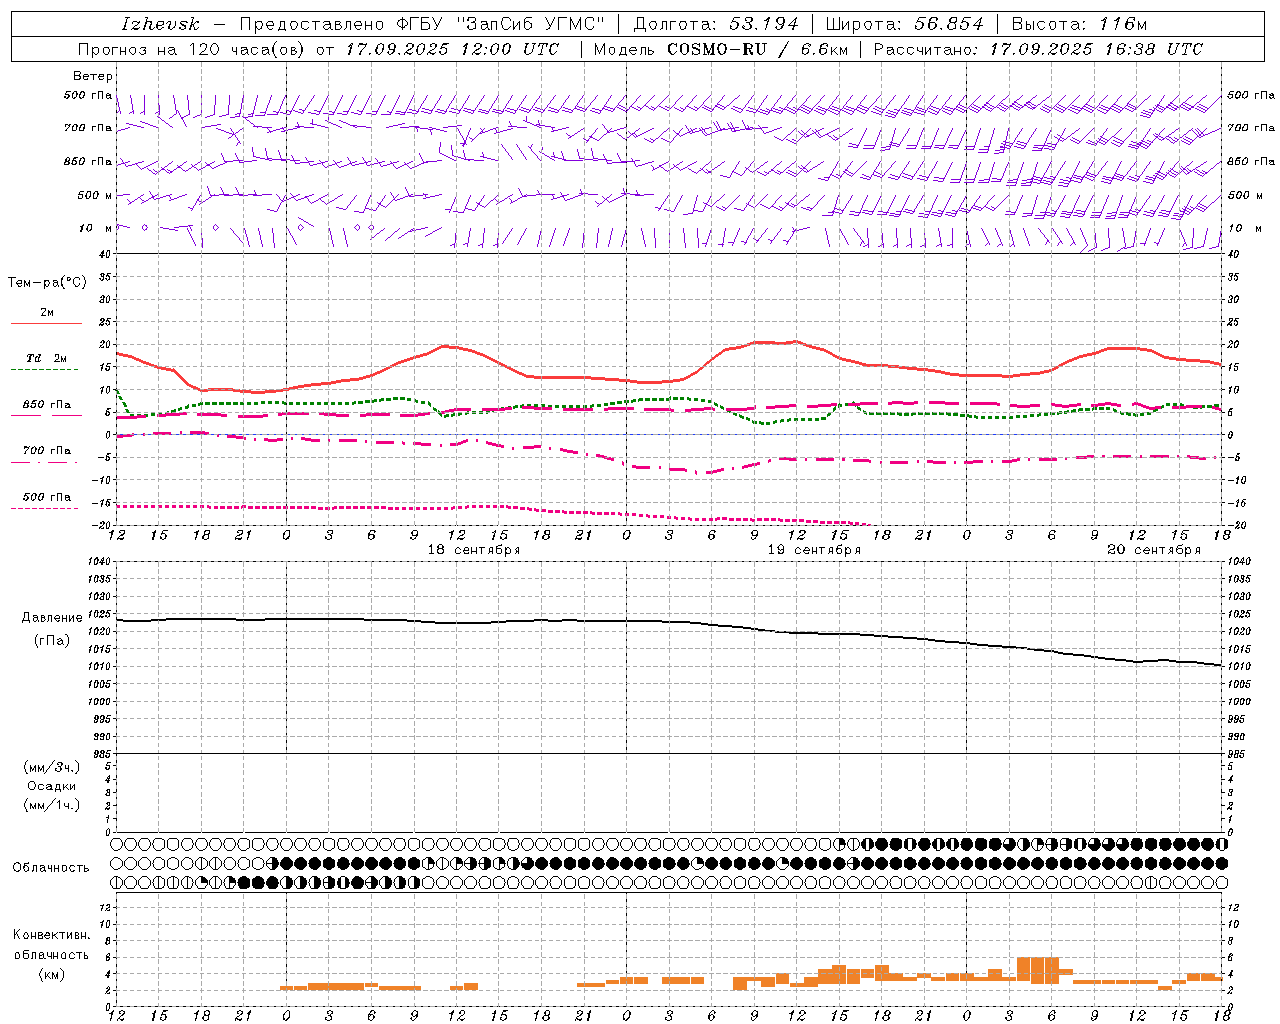This screenshot has width=1280, height=1024.
Task: Click the '10 м' wind level label on left
Action: [x=95, y=228]
